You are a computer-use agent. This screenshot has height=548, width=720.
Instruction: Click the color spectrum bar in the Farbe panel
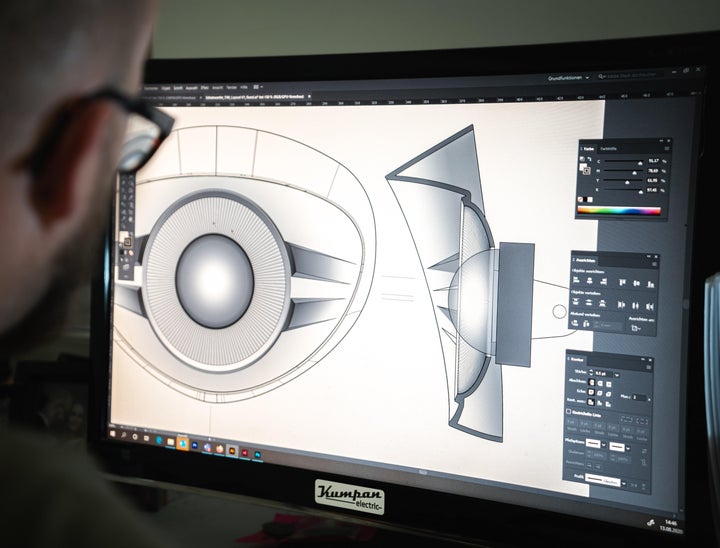[x=620, y=211]
